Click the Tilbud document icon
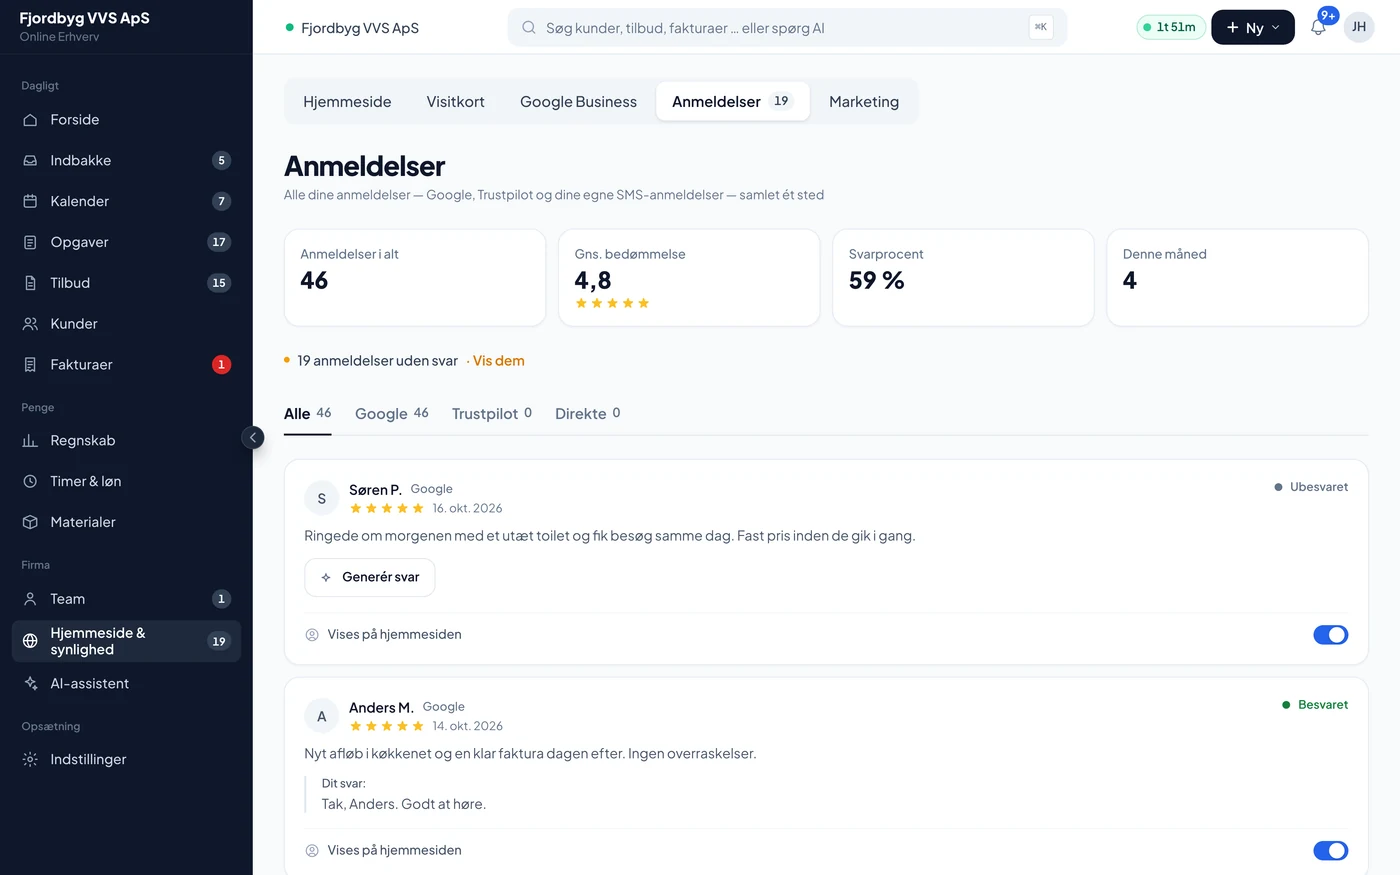The width and height of the screenshot is (1400, 875). coord(30,283)
